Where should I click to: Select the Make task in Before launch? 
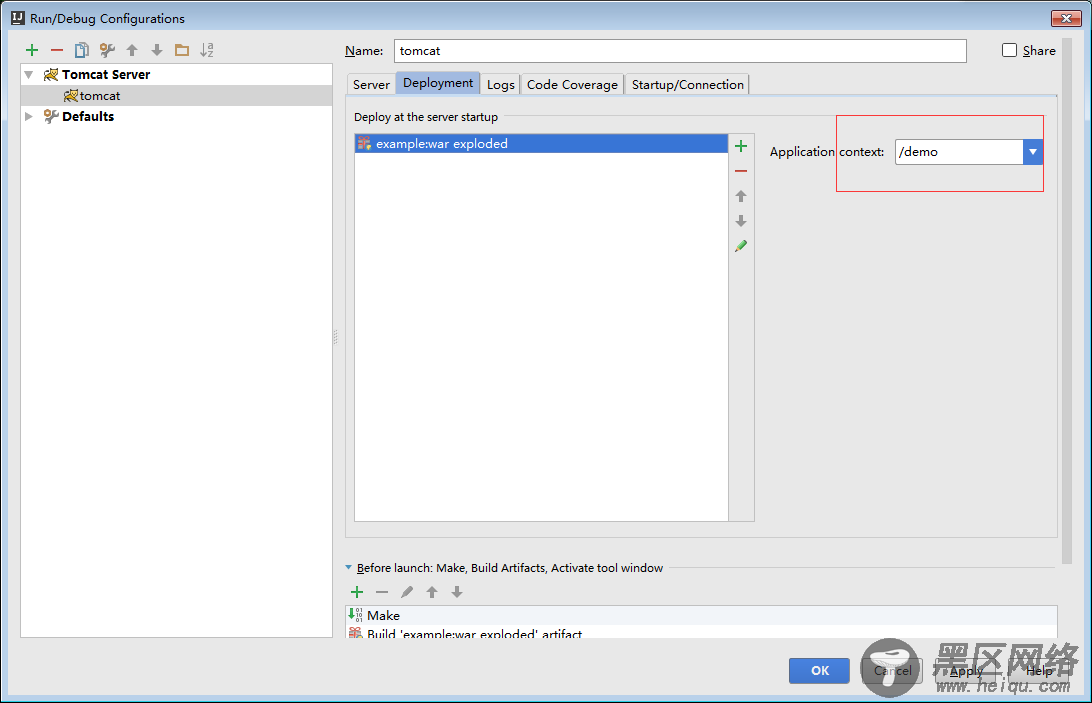701,615
